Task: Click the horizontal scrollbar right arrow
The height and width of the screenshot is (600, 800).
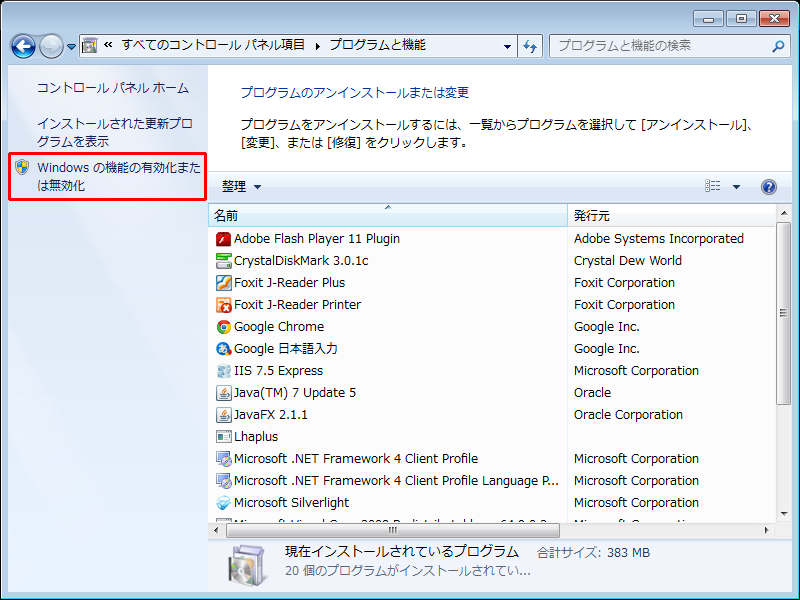Action: [766, 530]
